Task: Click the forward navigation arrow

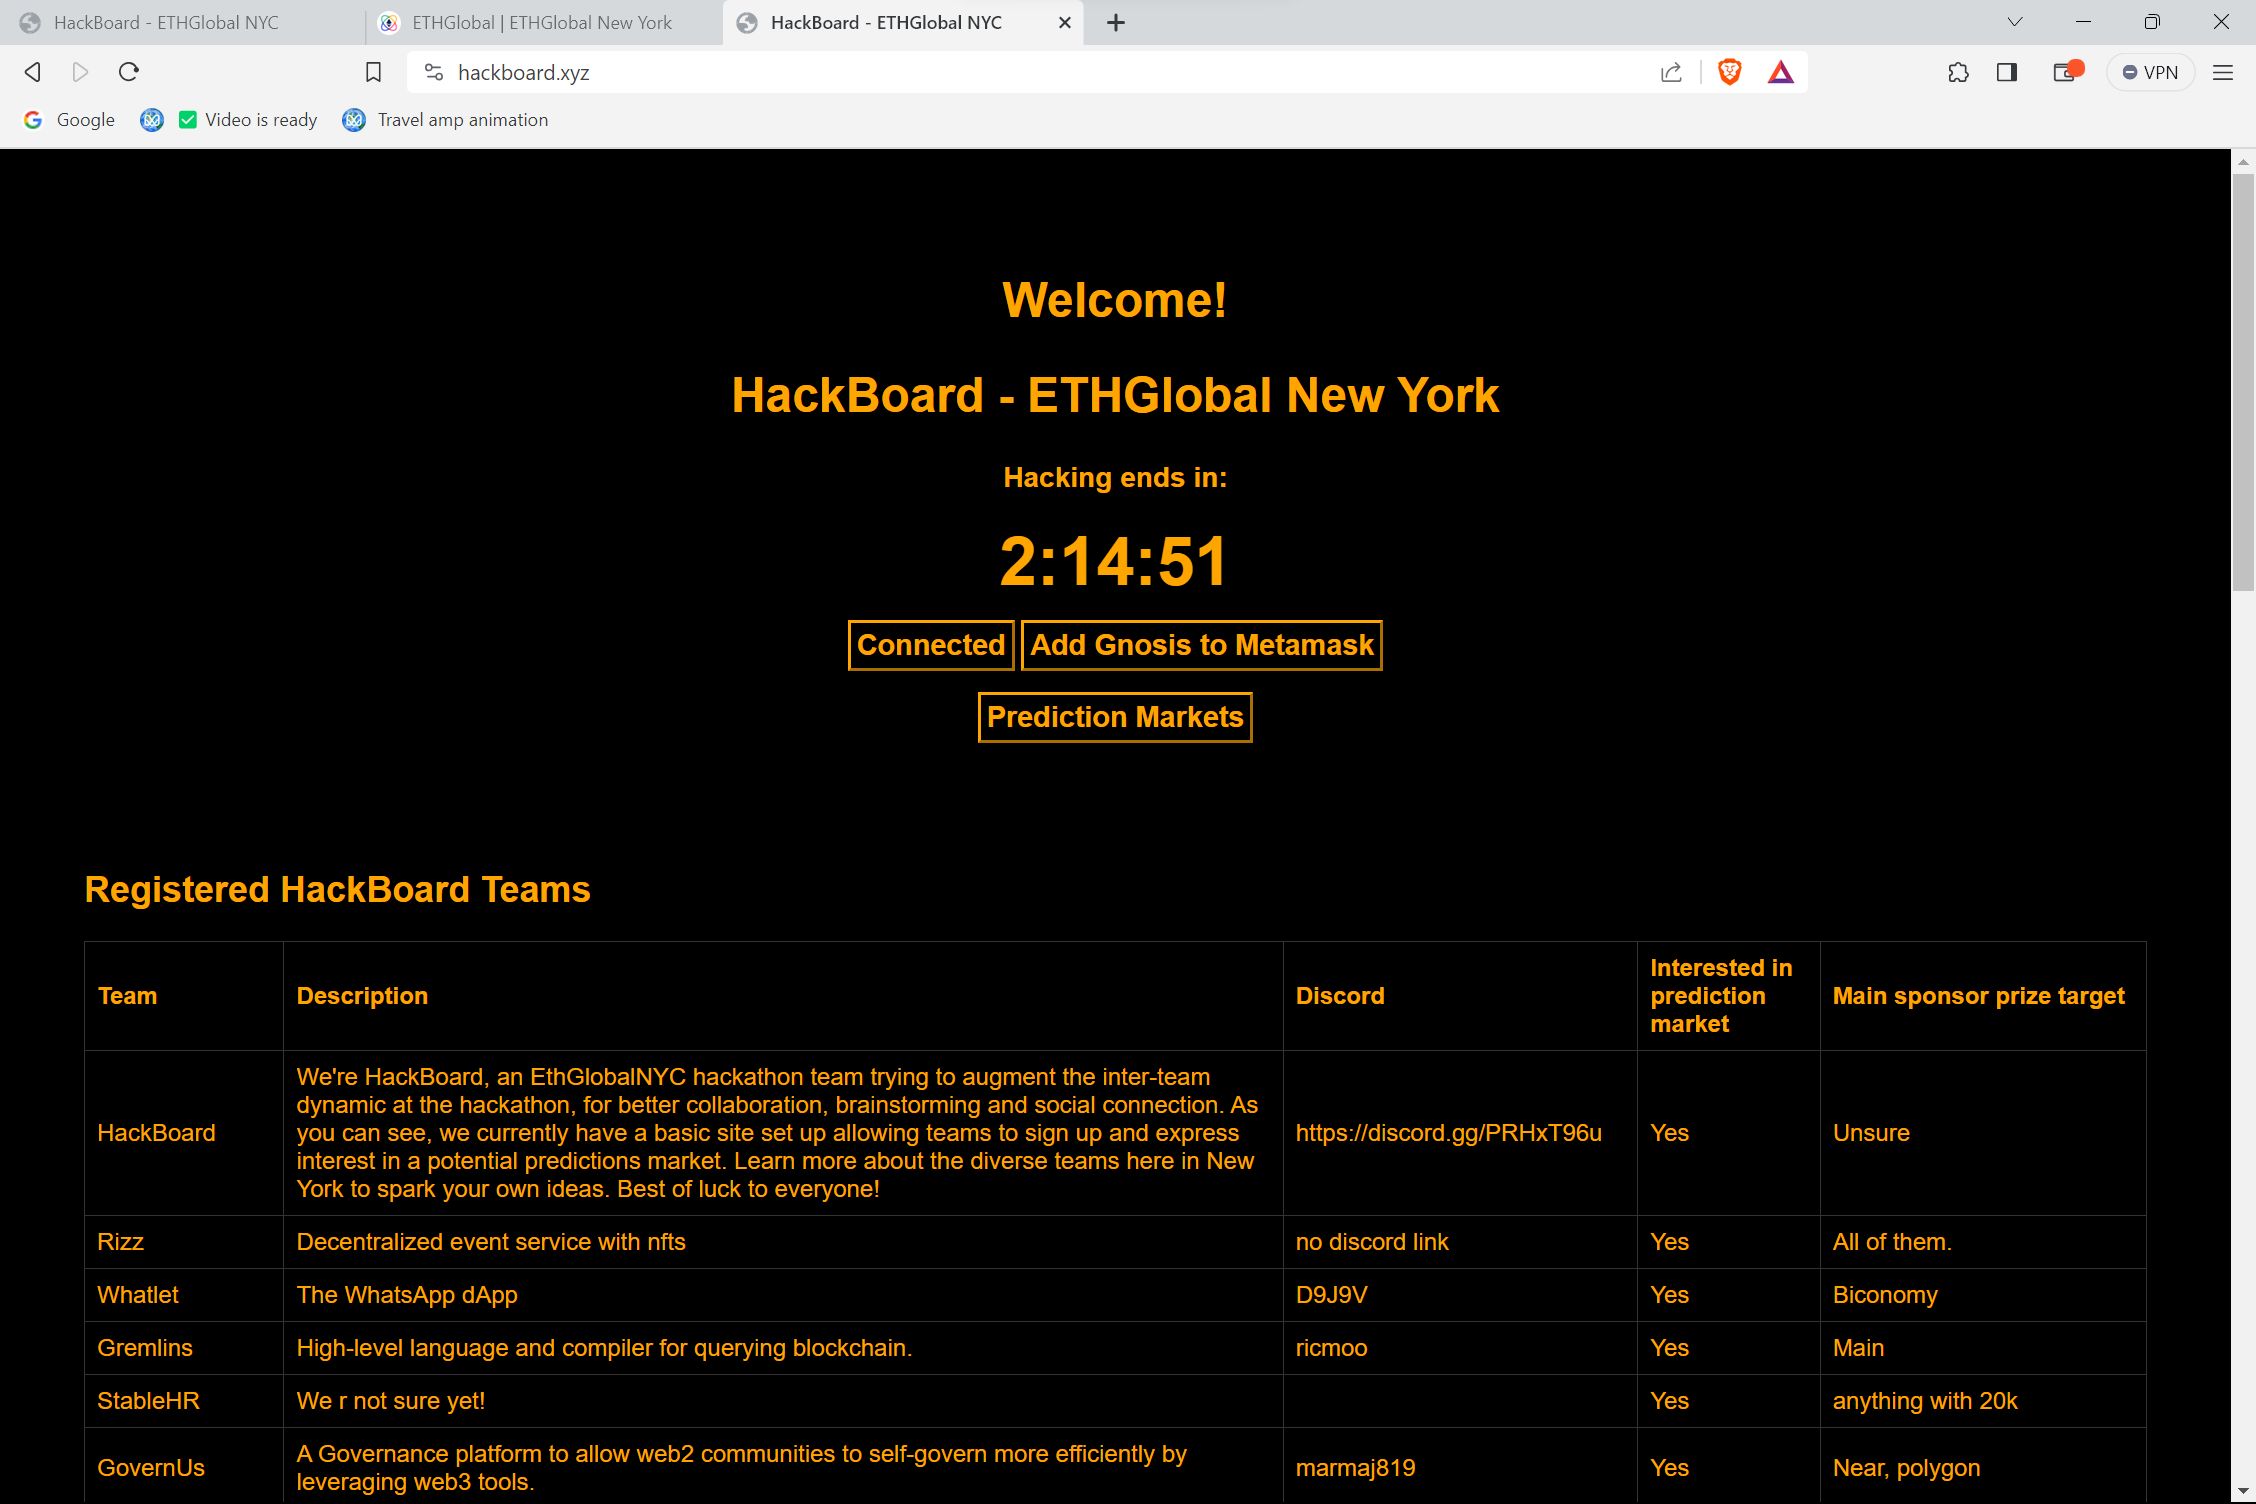Action: pyautogui.click(x=81, y=72)
